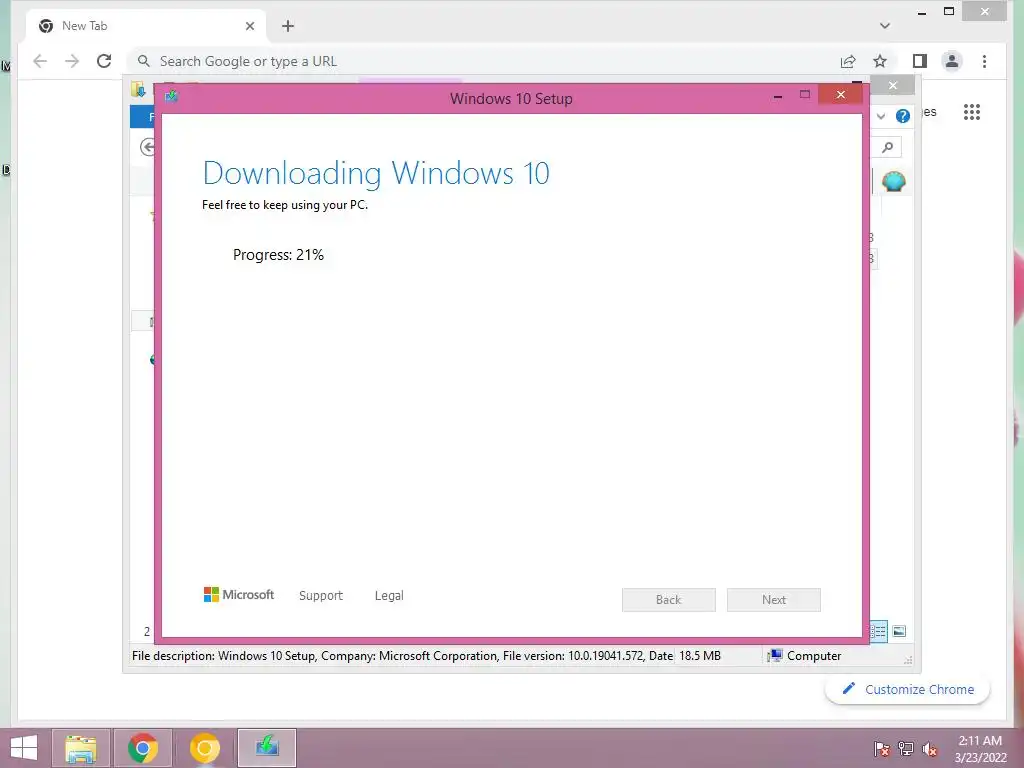Minimize the Windows 10 Setup window
Screen dimensions: 1024x768
(x=778, y=95)
